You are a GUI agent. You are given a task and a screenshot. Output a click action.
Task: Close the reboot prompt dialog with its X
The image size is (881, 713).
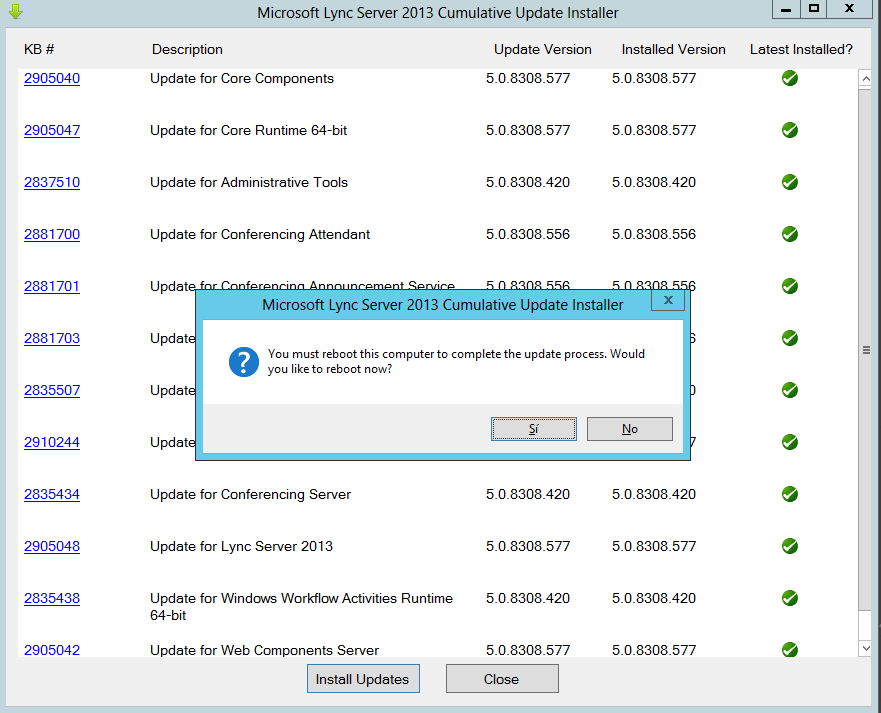point(668,300)
